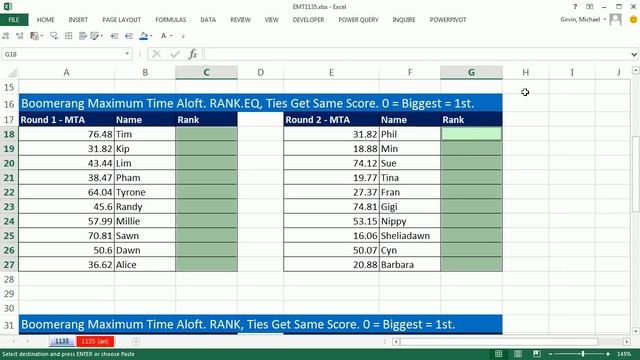Click vertical scrollbar down arrow

636,331
